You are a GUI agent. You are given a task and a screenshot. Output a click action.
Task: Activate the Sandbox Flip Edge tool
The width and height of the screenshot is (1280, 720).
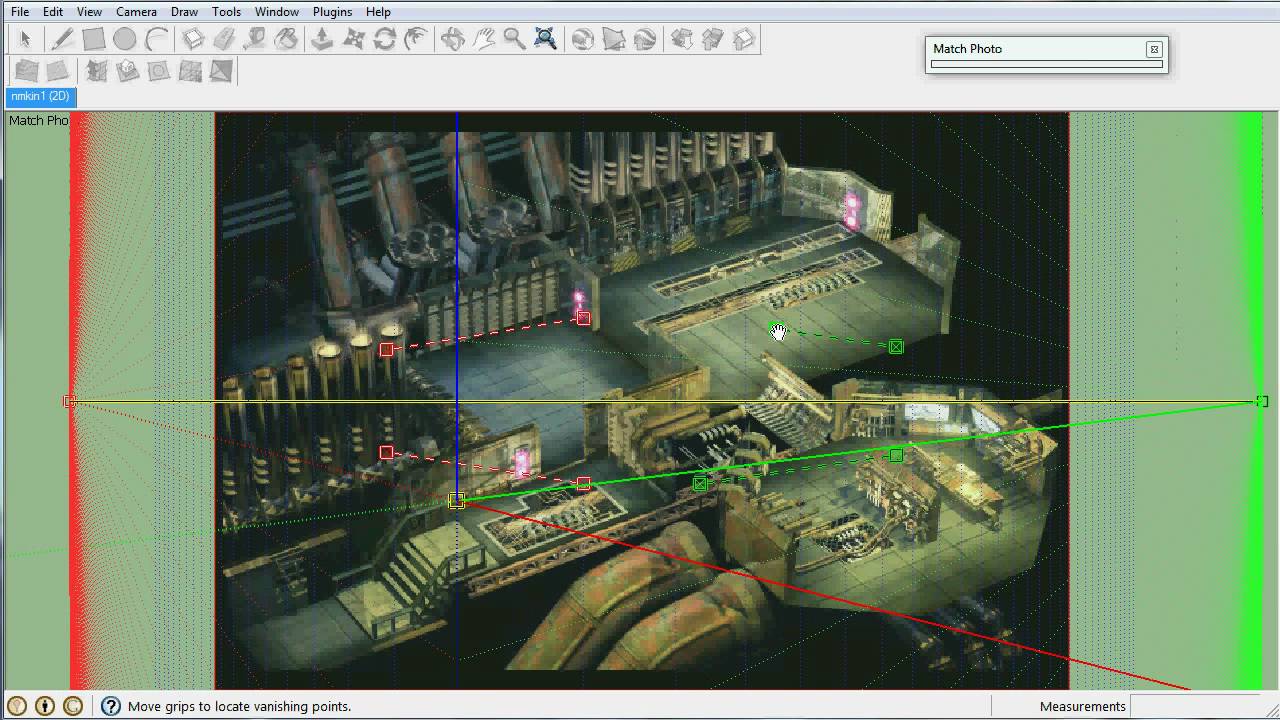click(220, 71)
